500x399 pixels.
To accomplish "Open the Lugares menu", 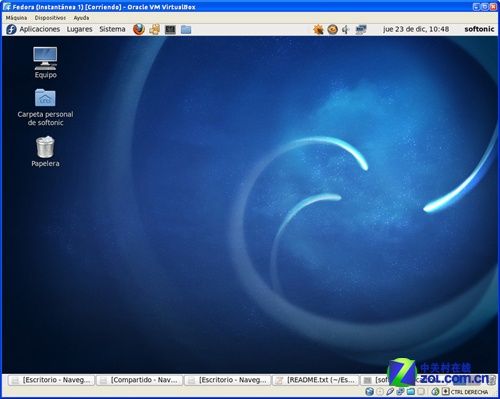I will click(79, 29).
